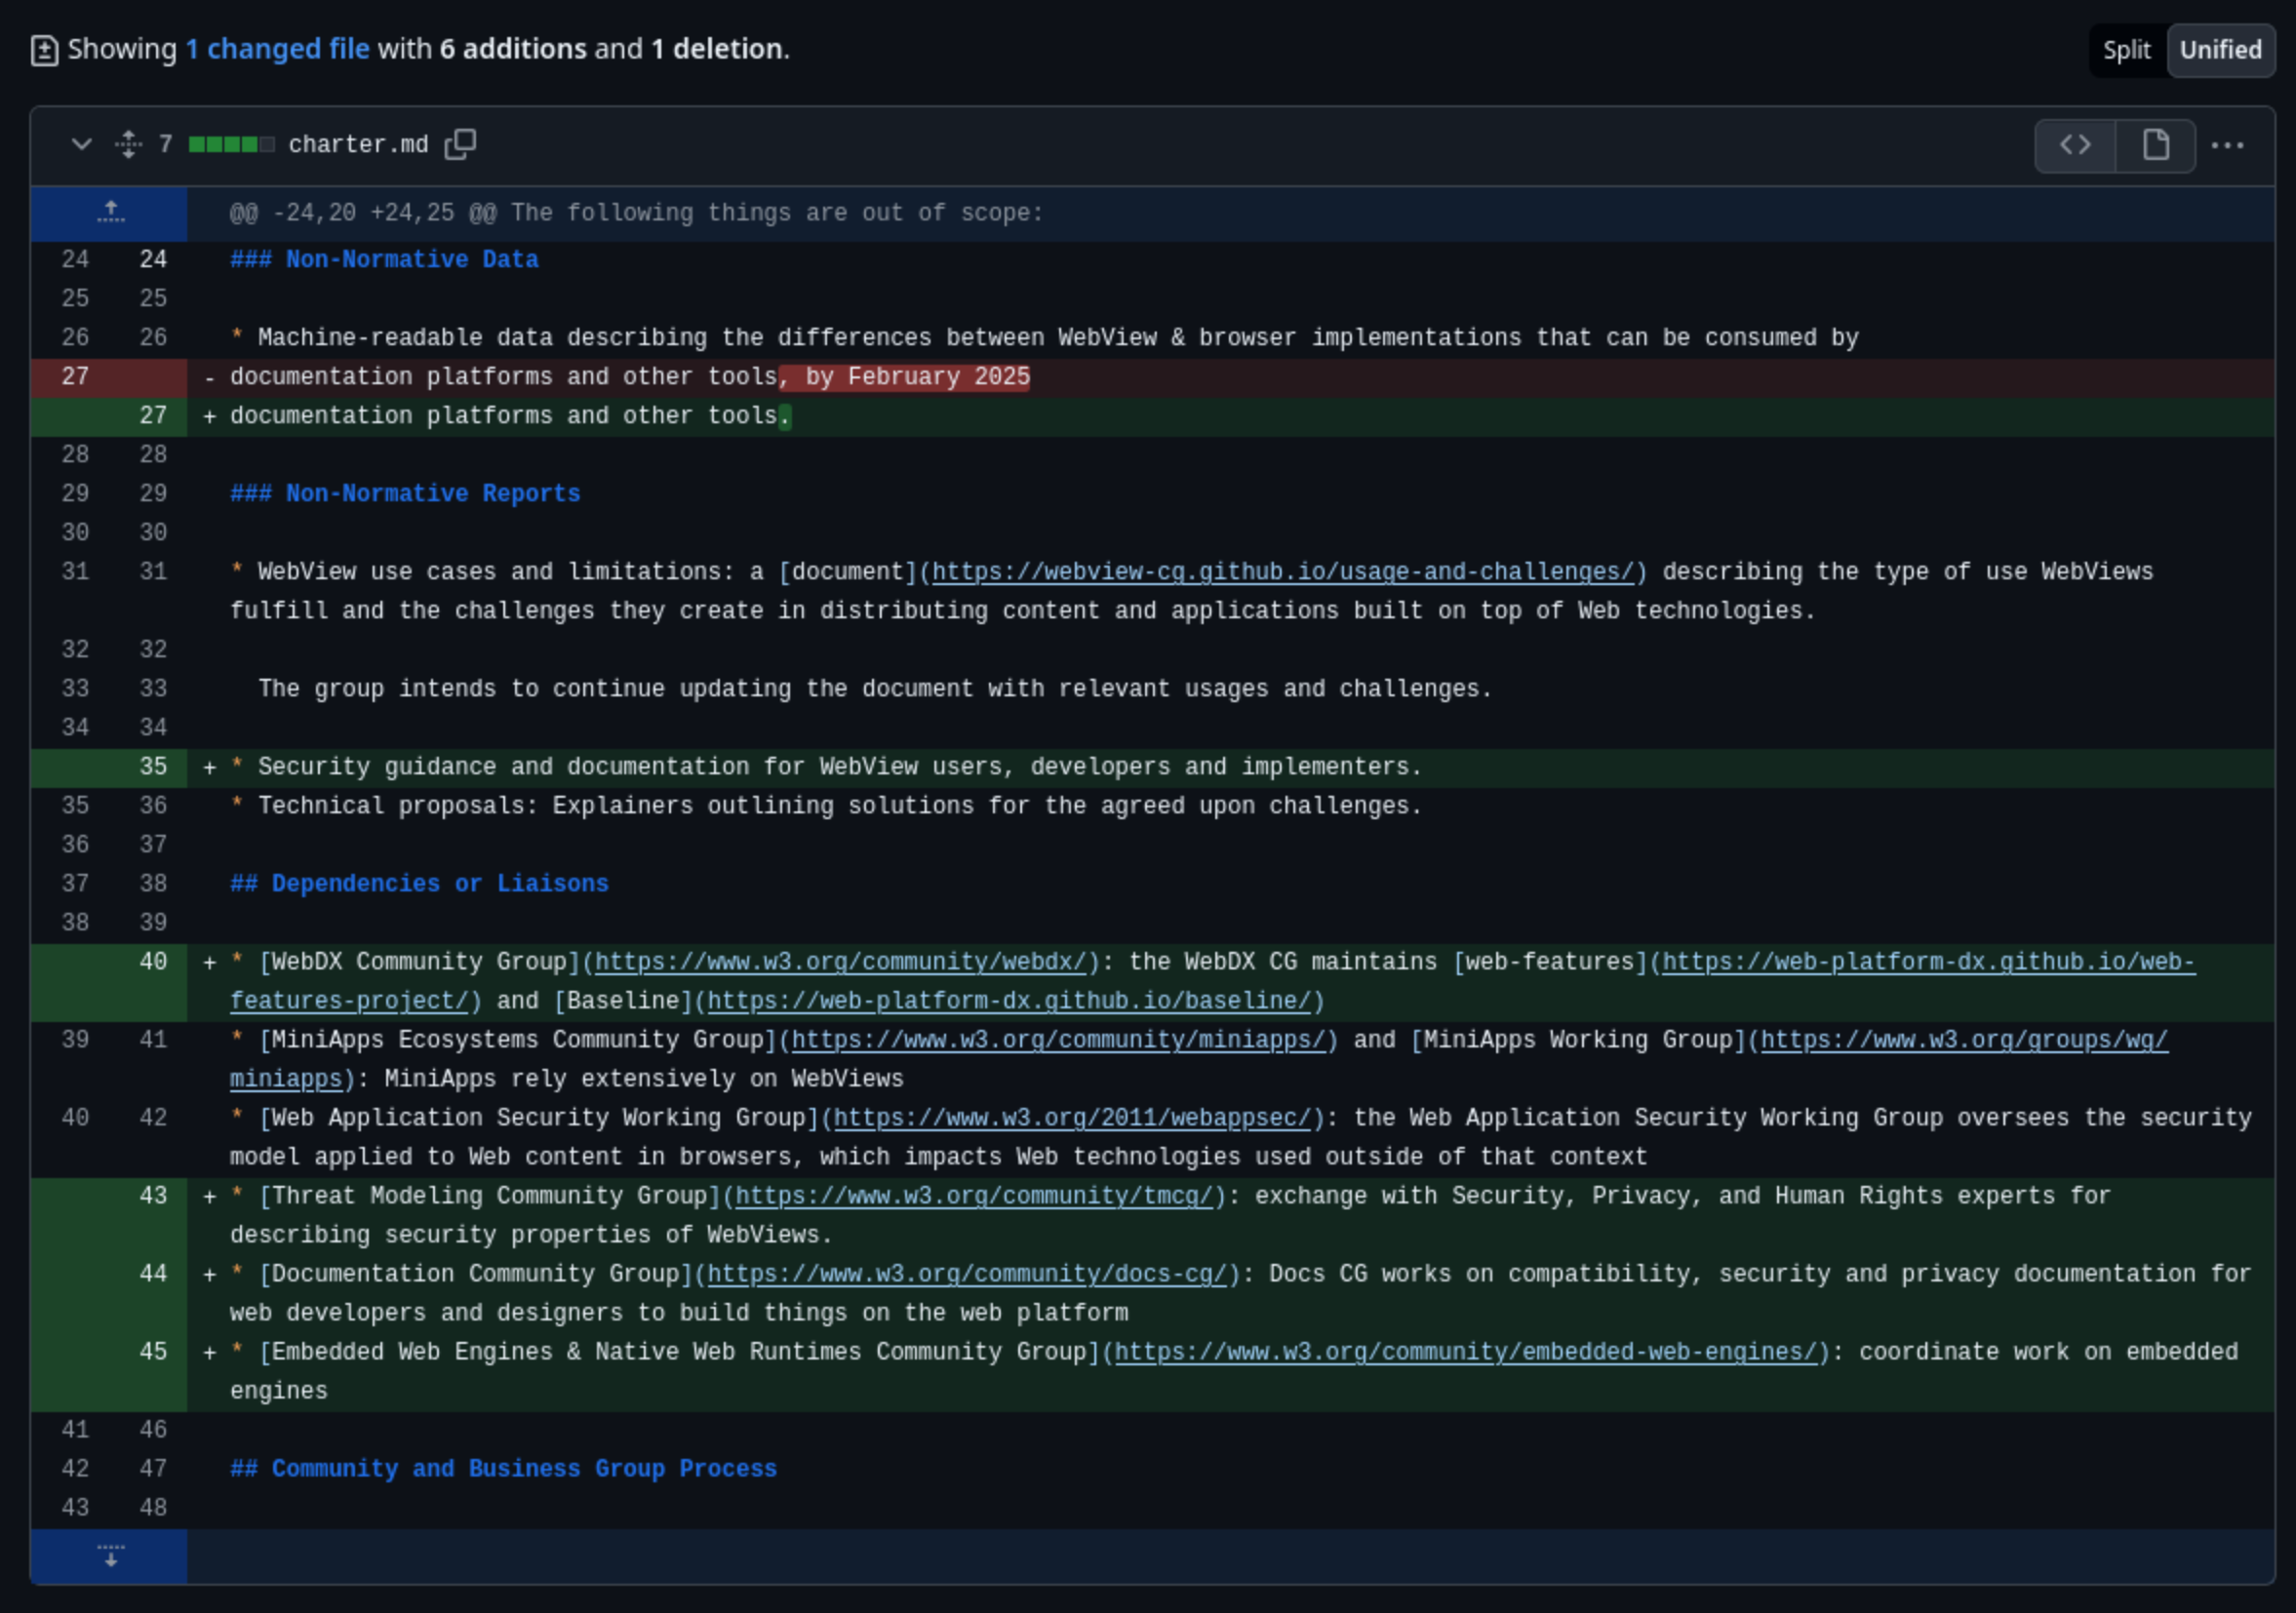Open the MiniApps Working Group wg URL
Image resolution: width=2296 pixels, height=1613 pixels.
[x=1964, y=1040]
